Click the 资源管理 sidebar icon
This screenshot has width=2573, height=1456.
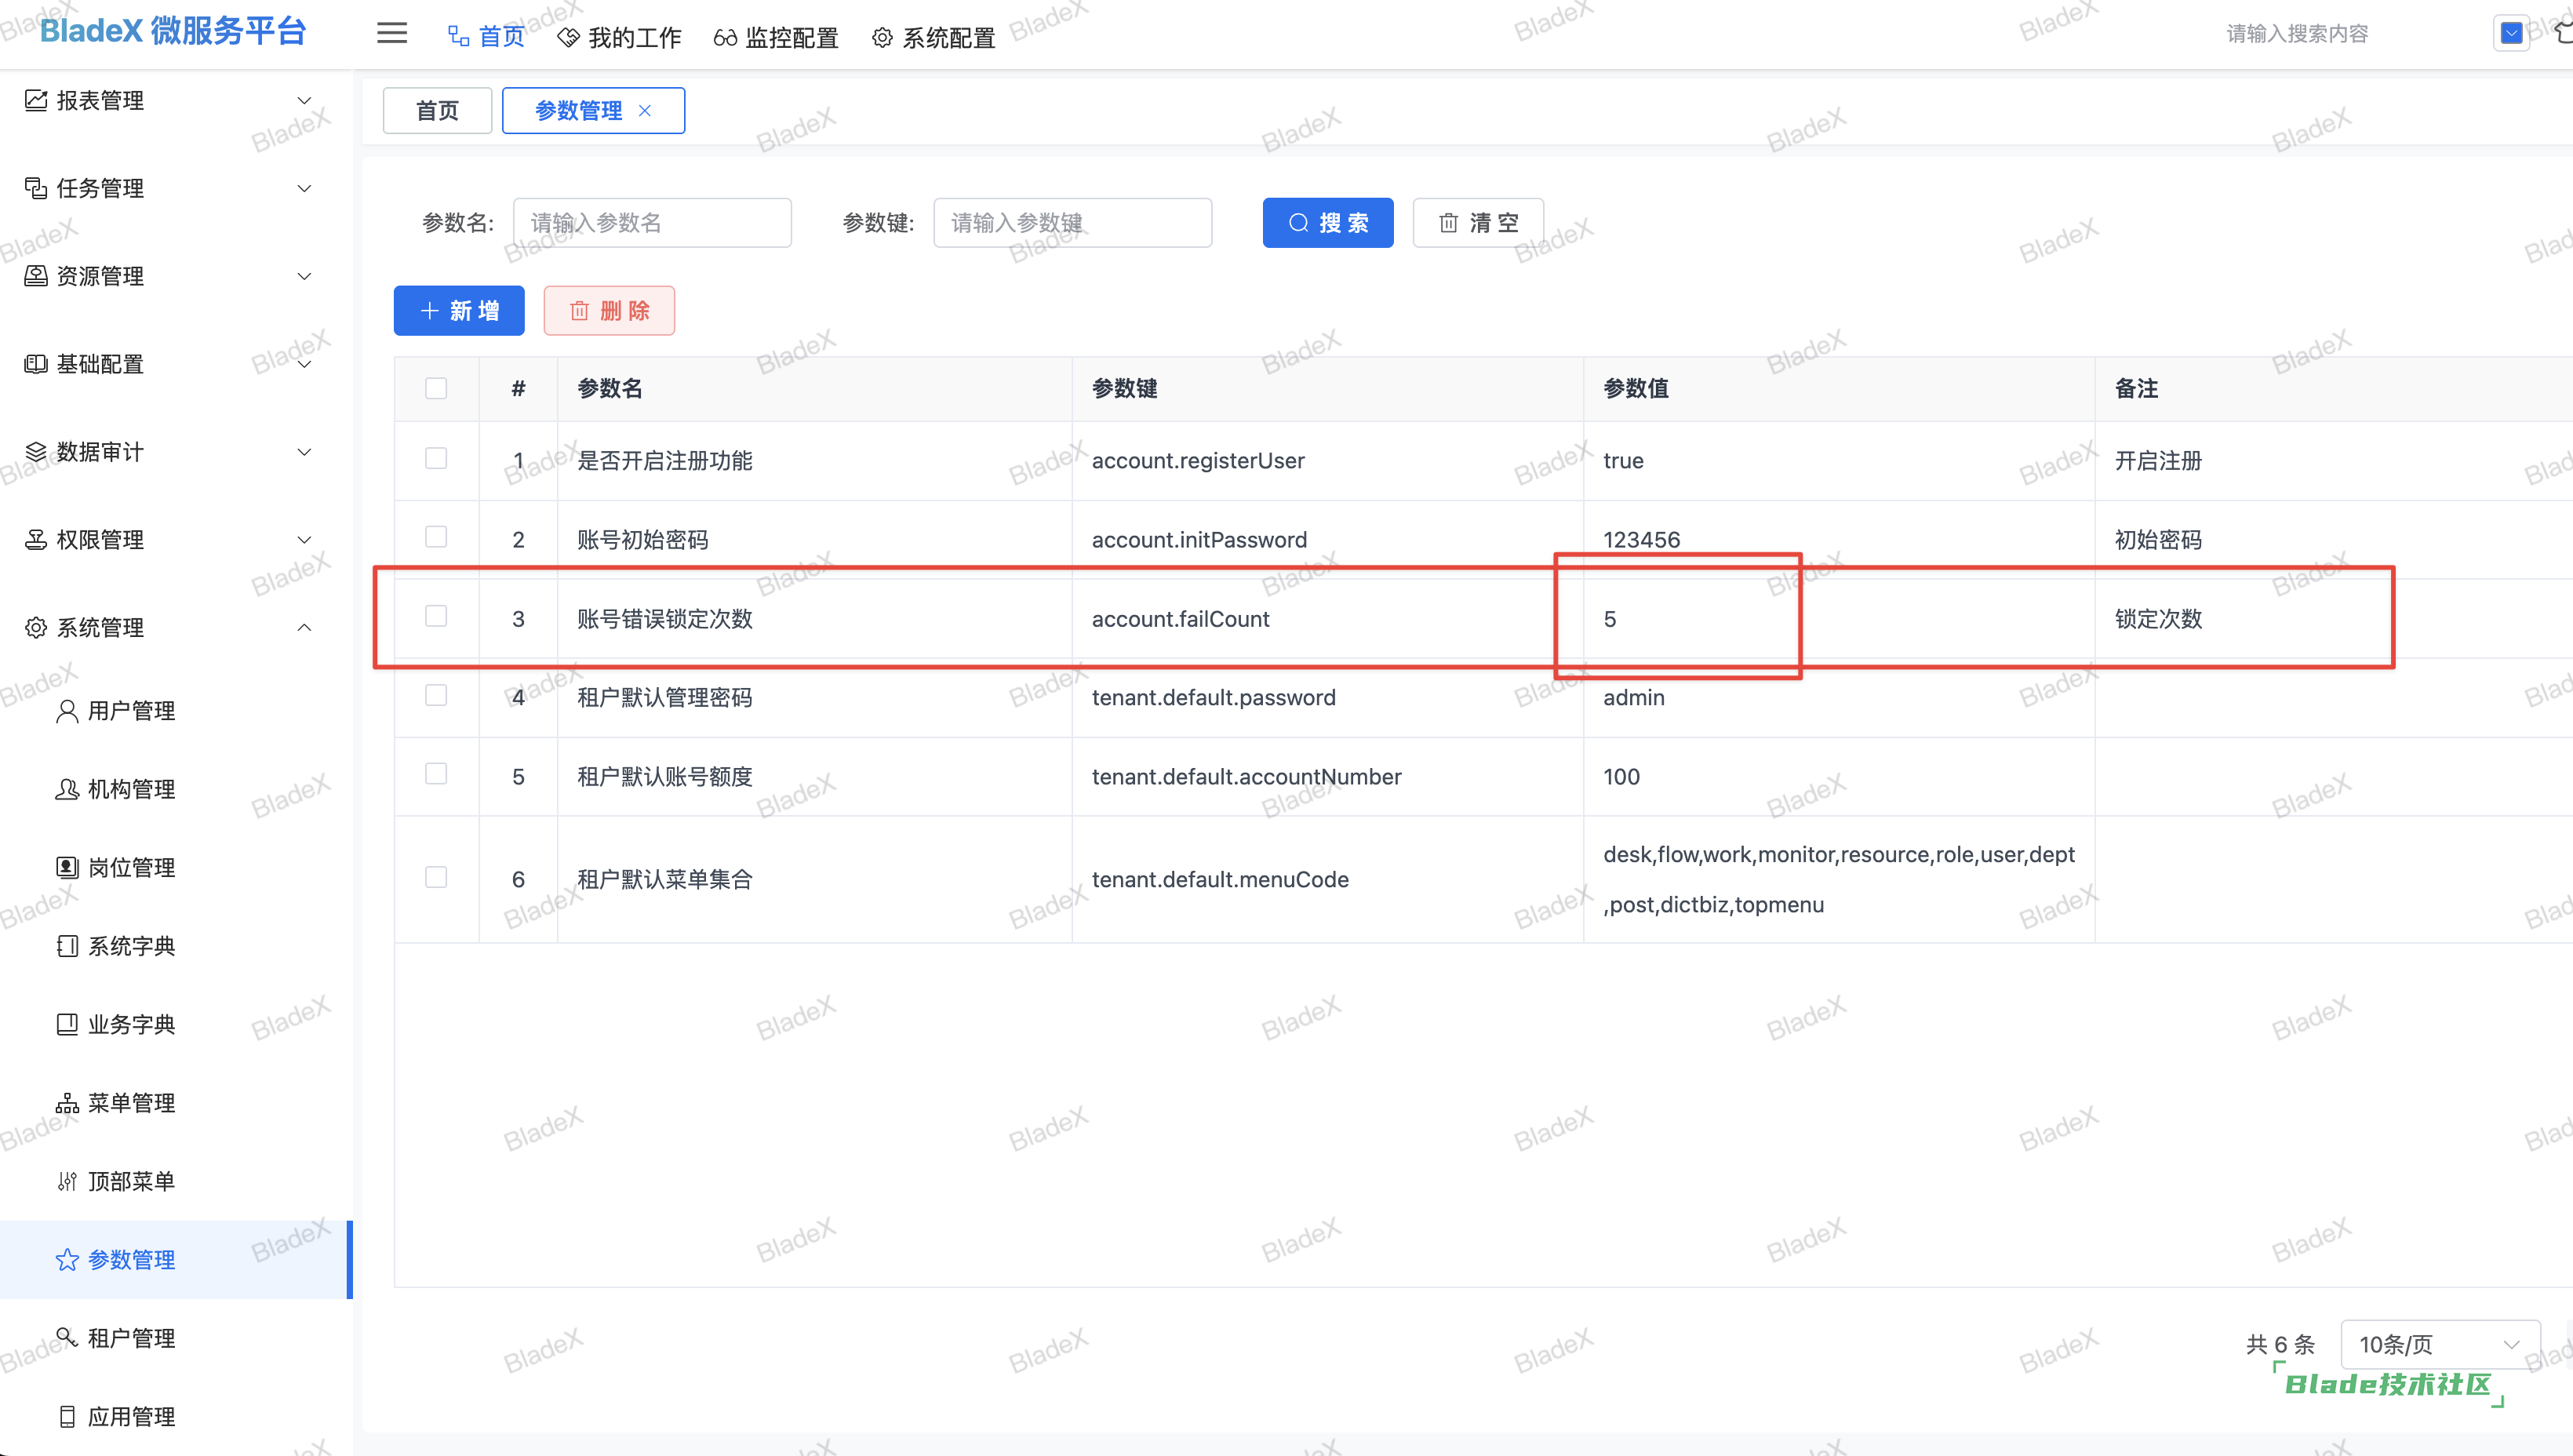(36, 276)
